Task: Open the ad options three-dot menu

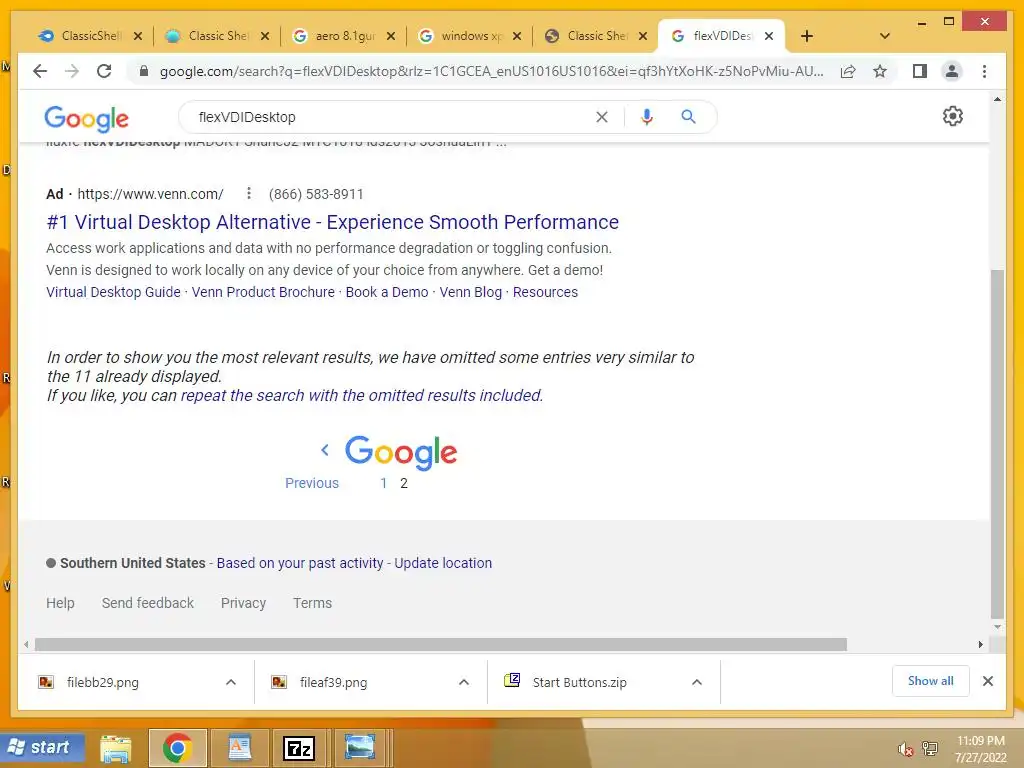Action: pyautogui.click(x=248, y=193)
